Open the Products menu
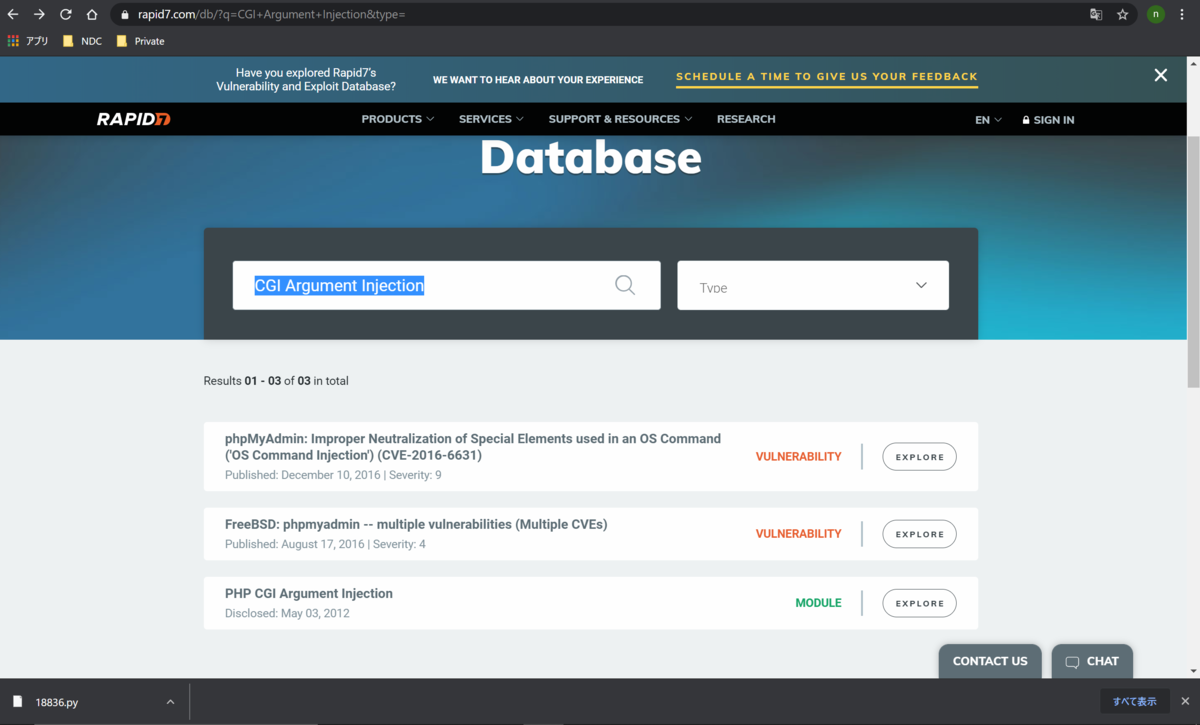Image resolution: width=1200 pixels, height=725 pixels. [398, 119]
